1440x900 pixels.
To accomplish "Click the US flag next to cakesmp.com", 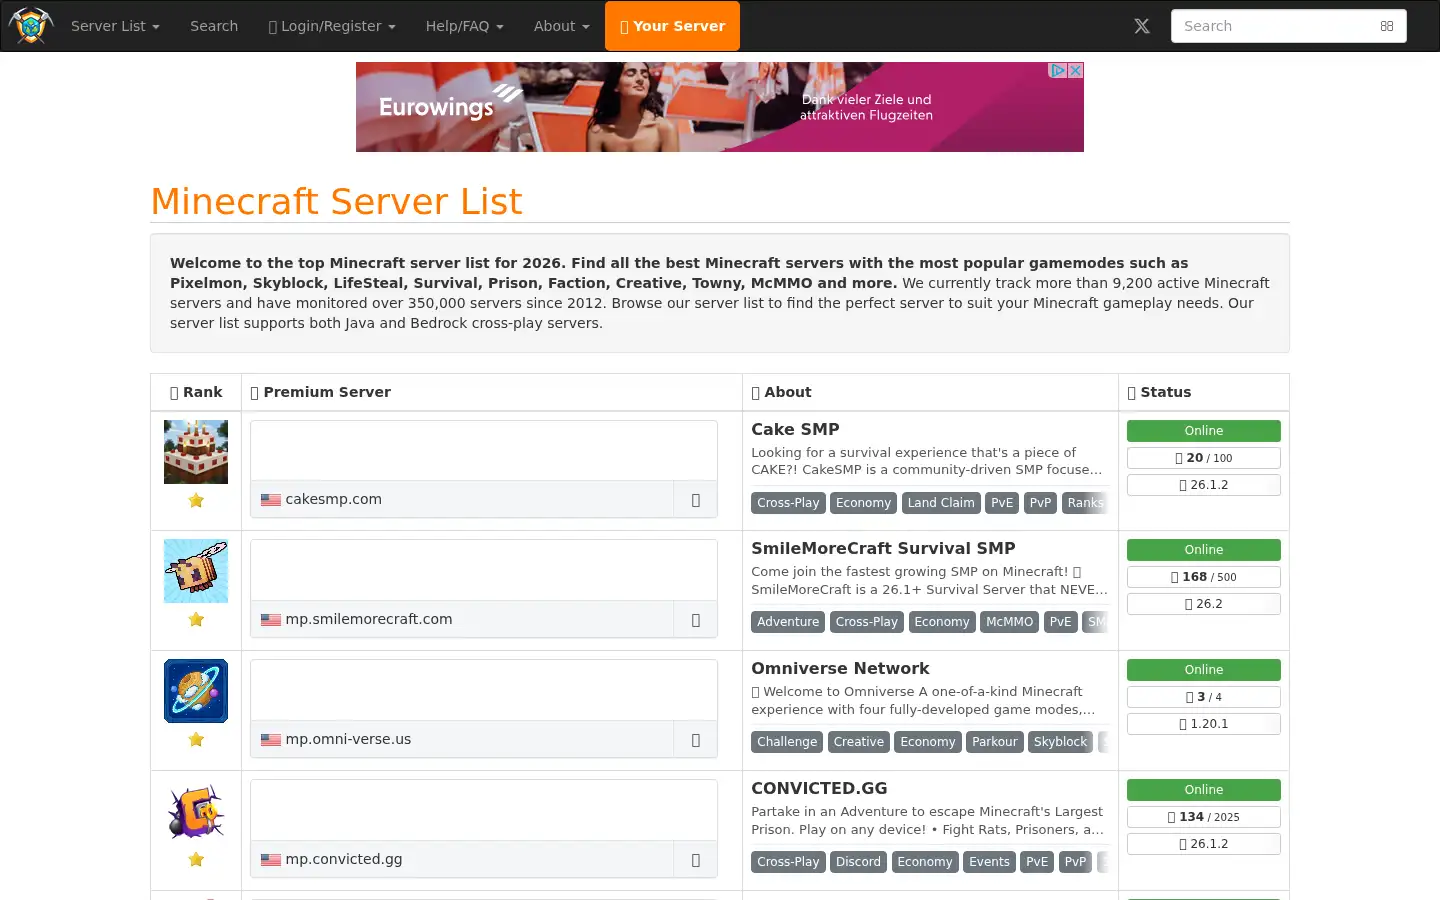I will tap(271, 500).
